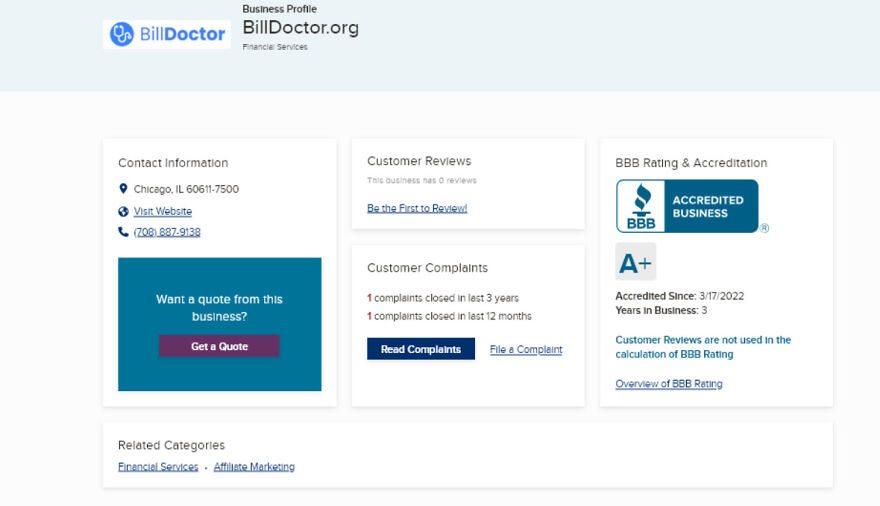
Task: Click BBB Rating & Accreditation heading
Action: [x=691, y=163]
